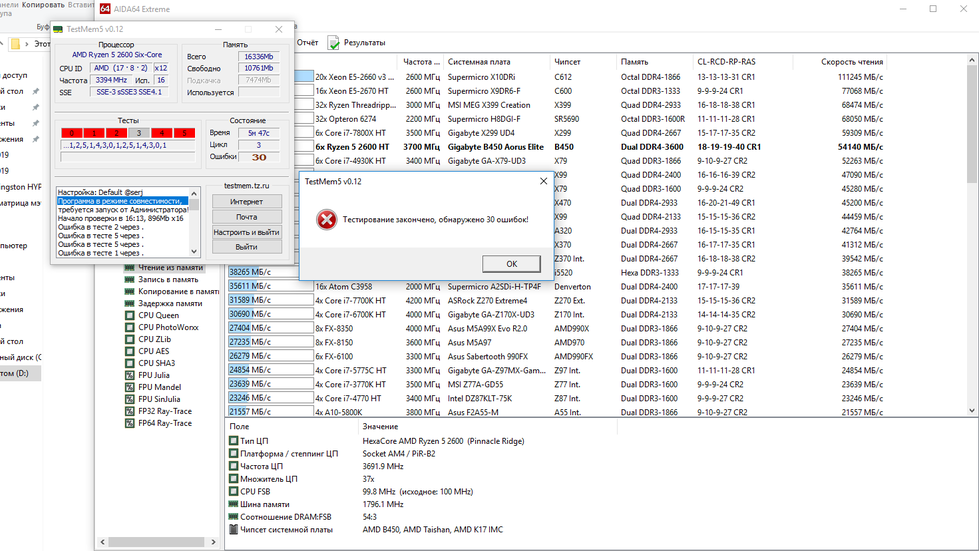Sort by the Память column header
The image size is (979, 551).
(654, 62)
